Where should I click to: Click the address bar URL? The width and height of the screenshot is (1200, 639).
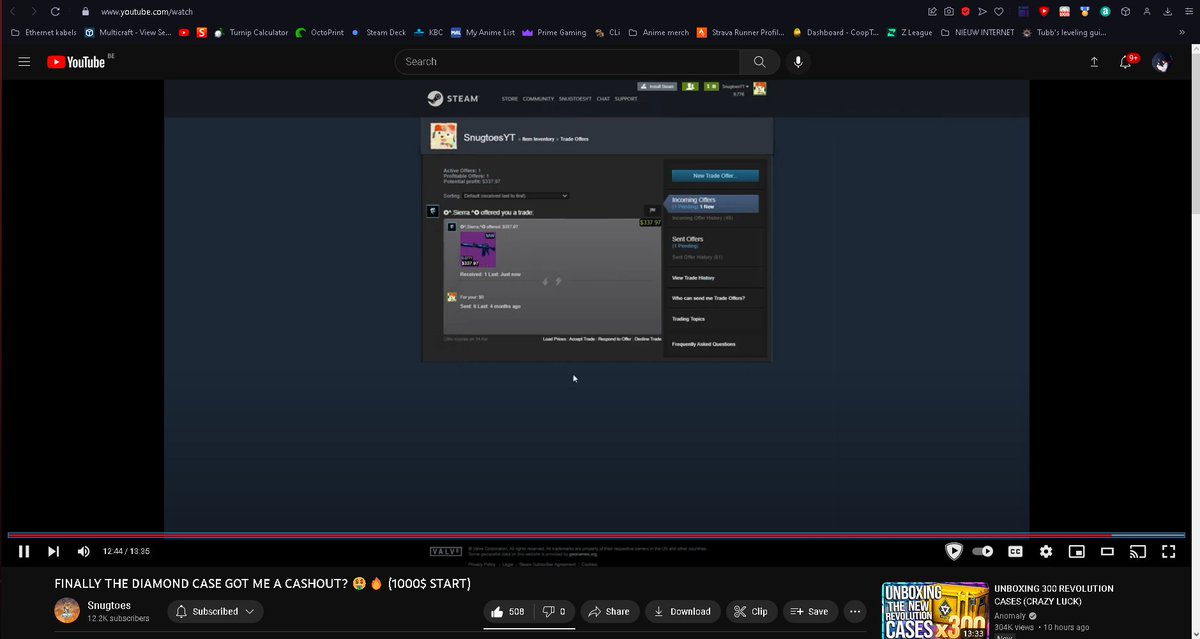click(147, 11)
